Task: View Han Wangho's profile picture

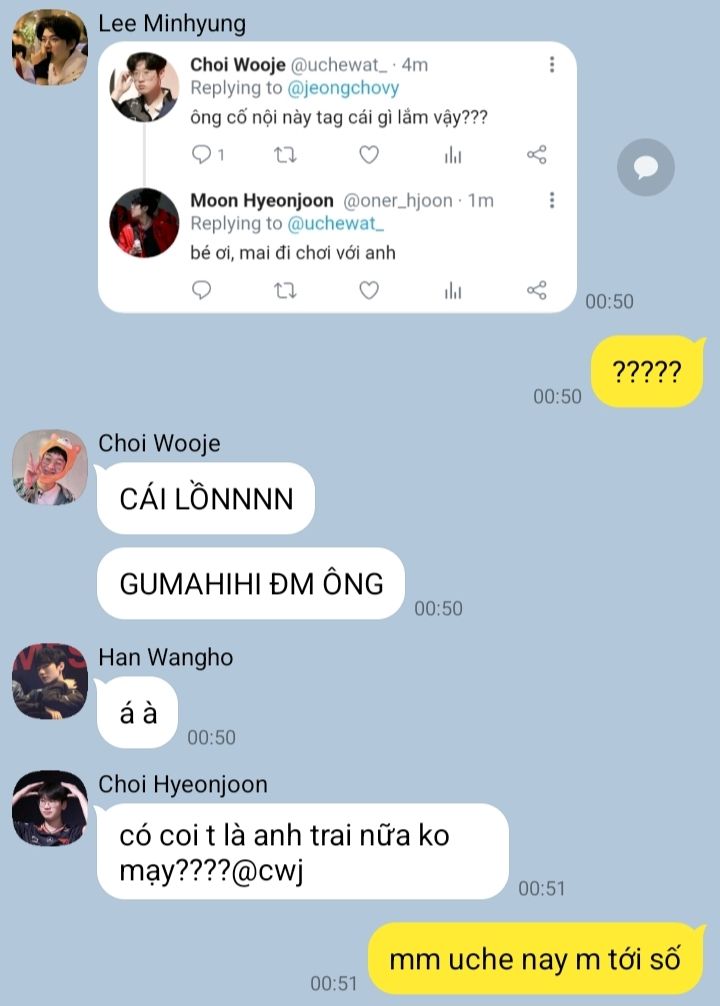Action: 50,681
